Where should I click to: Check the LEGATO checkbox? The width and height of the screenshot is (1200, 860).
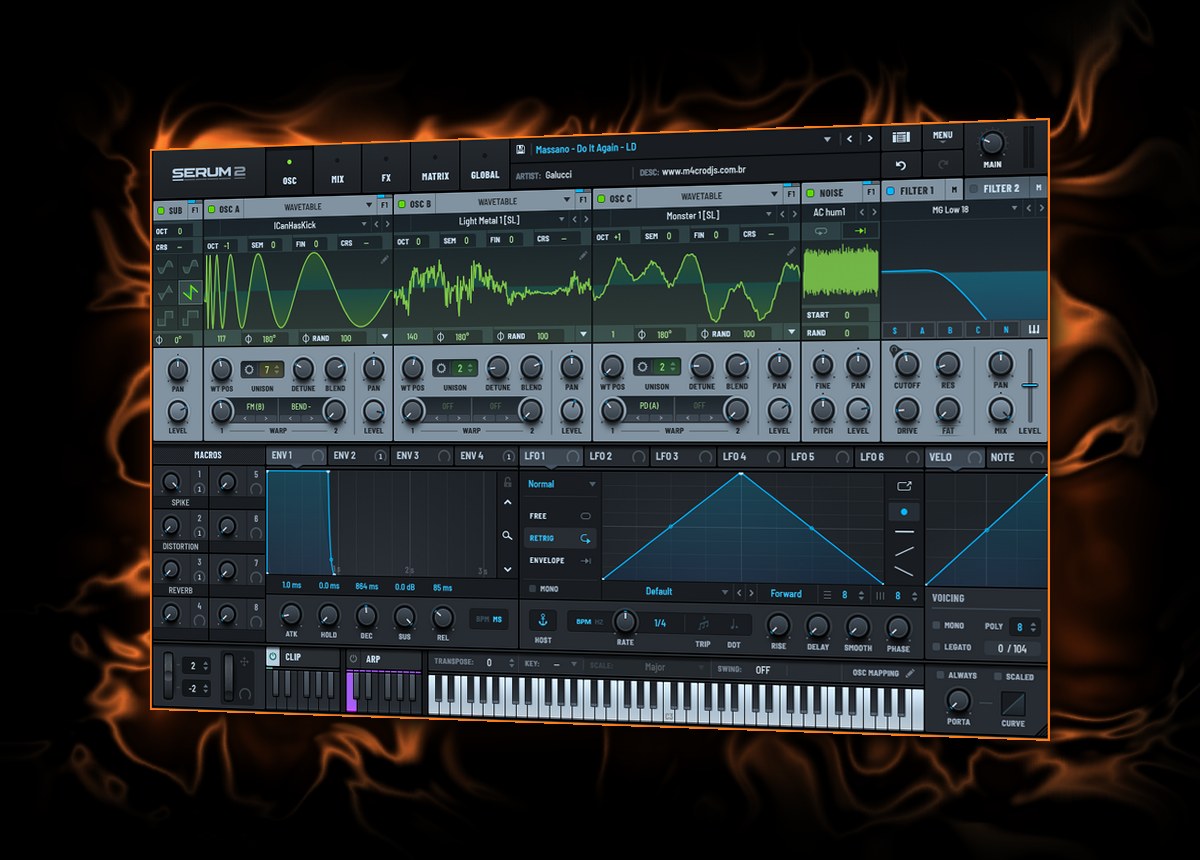tap(936, 647)
